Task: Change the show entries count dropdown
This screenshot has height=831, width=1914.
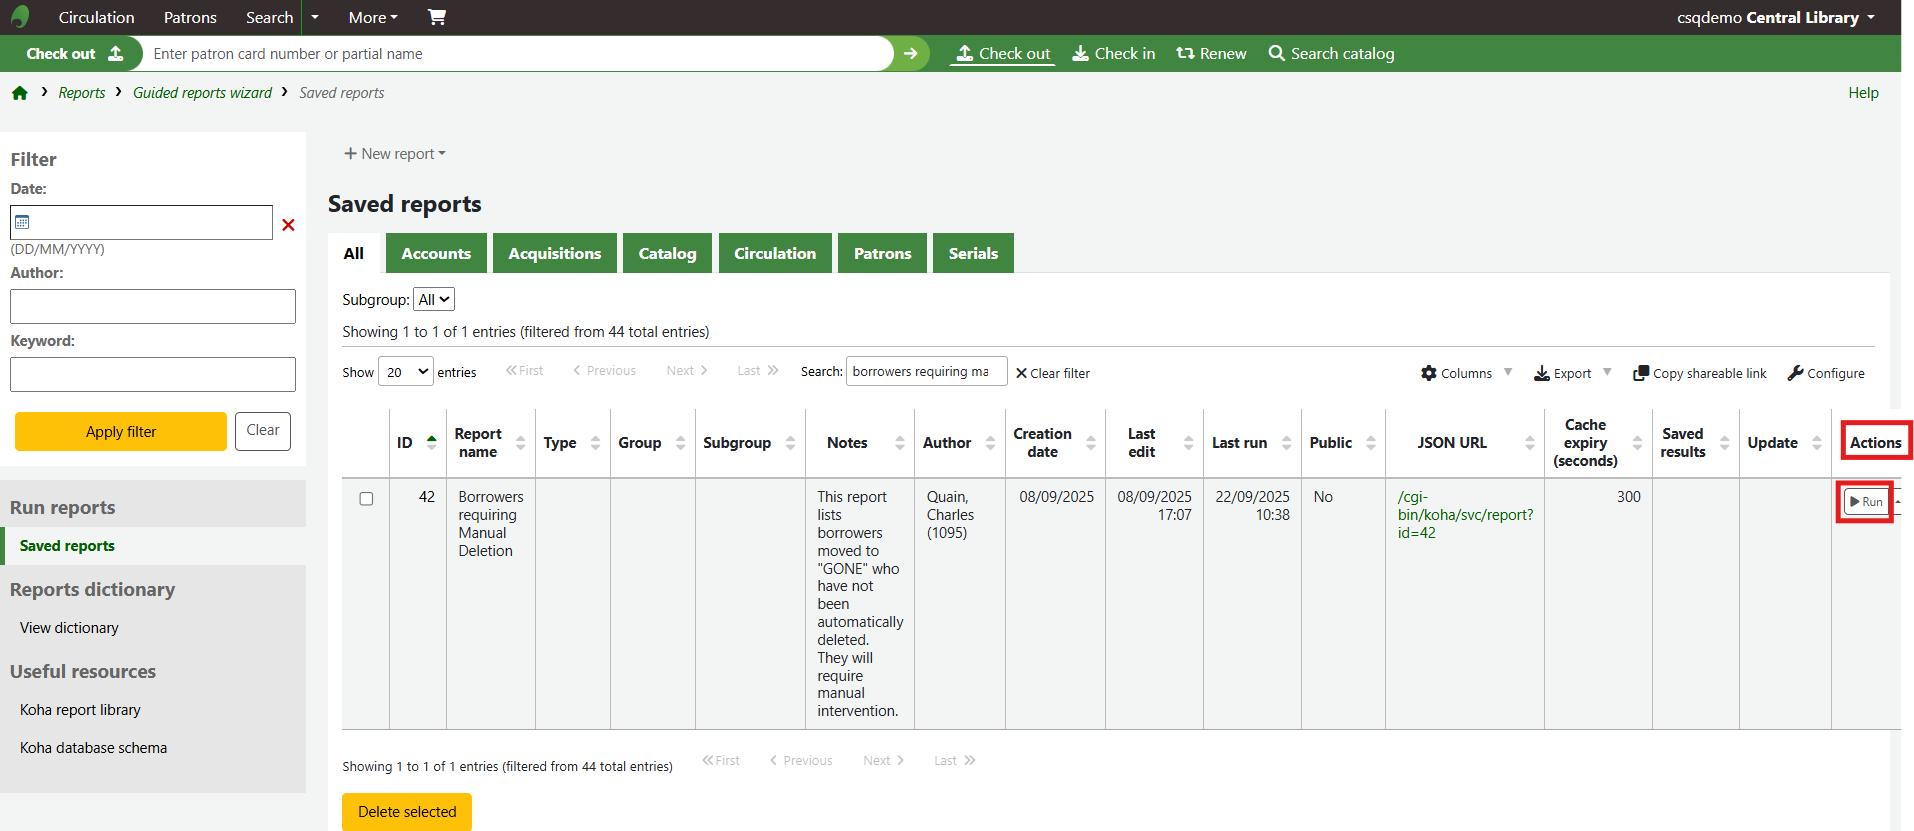Action: coord(406,372)
